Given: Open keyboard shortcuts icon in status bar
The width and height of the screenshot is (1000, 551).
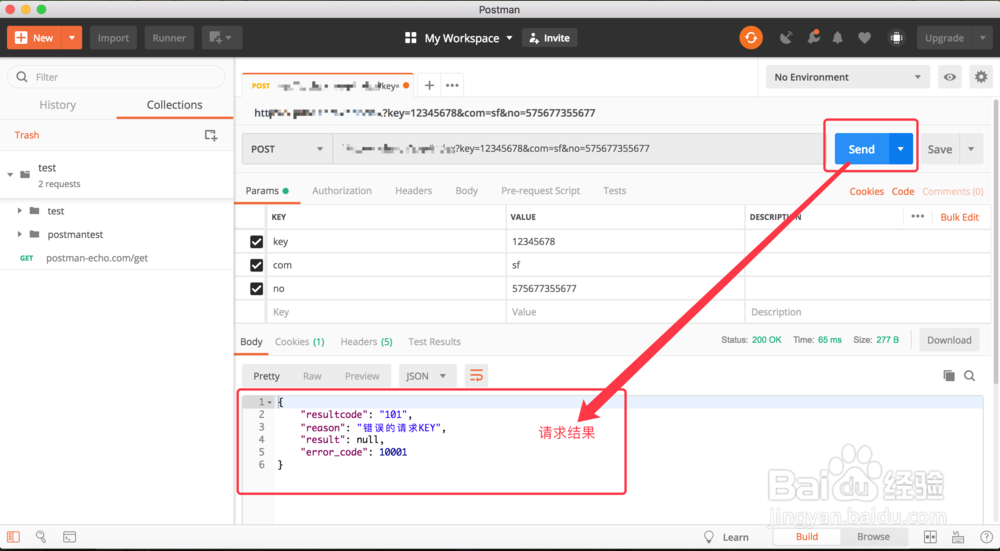Looking at the screenshot, I should [958, 536].
